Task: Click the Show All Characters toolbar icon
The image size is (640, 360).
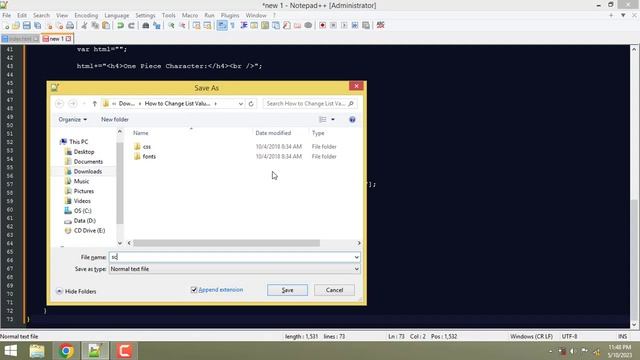Action: pyautogui.click(x=233, y=26)
